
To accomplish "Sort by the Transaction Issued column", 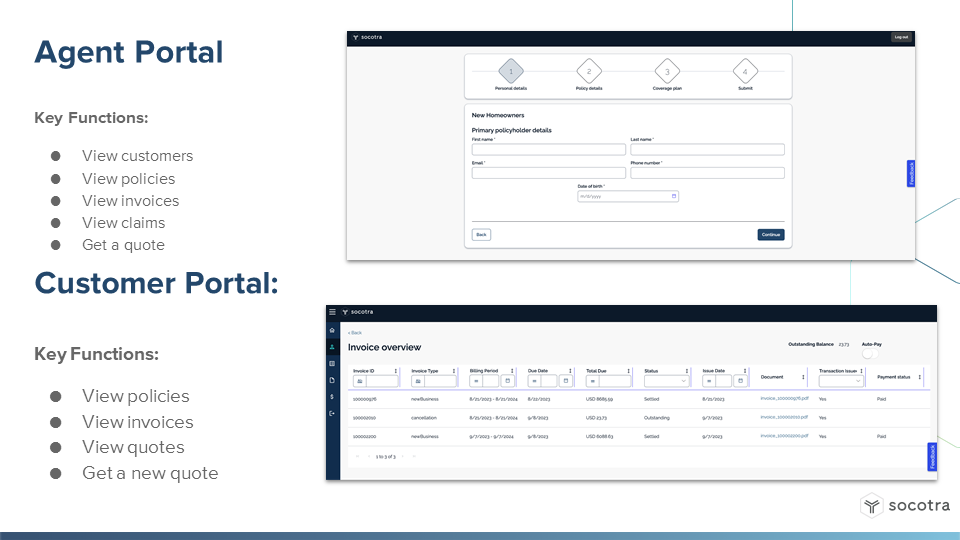I will (861, 371).
